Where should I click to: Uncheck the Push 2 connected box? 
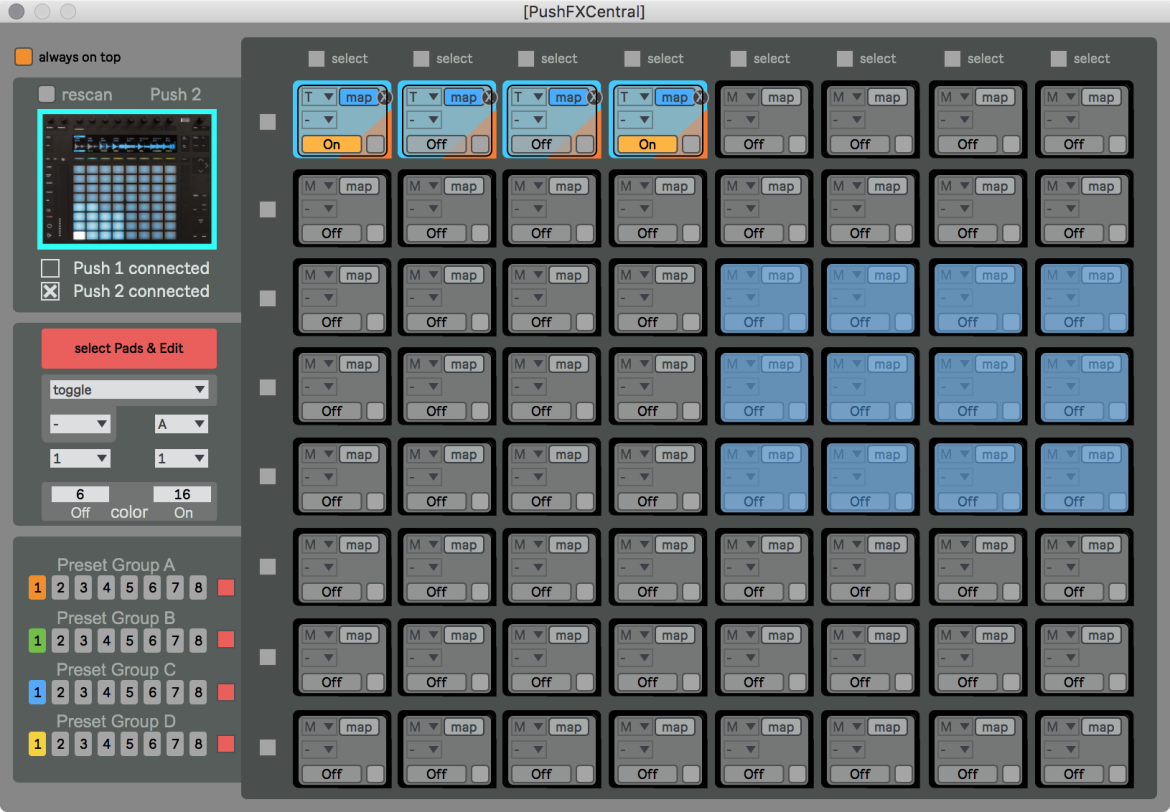point(50,291)
